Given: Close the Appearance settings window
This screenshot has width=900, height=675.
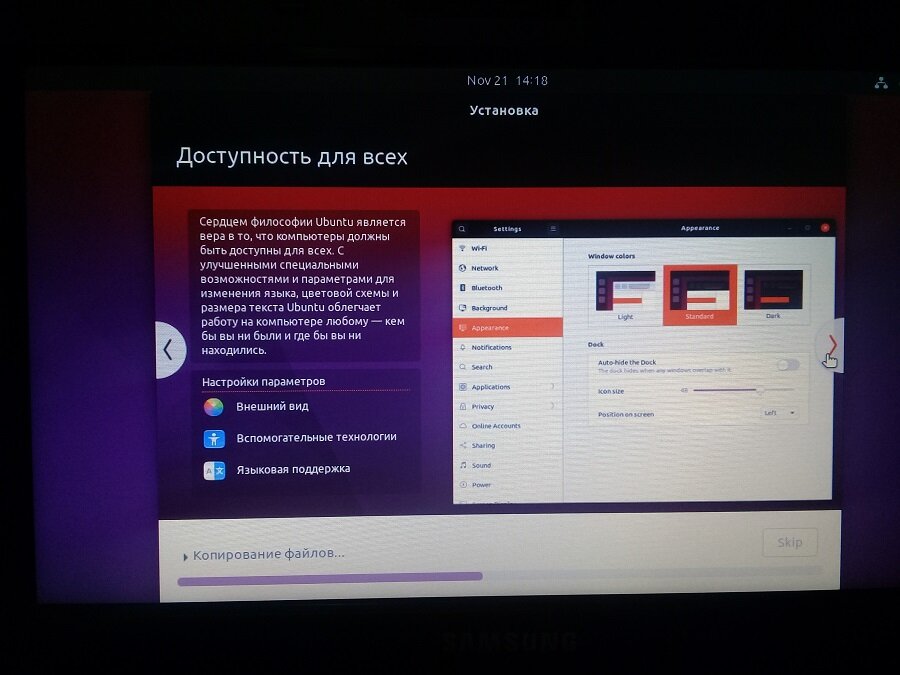Looking at the screenshot, I should click(x=825, y=228).
